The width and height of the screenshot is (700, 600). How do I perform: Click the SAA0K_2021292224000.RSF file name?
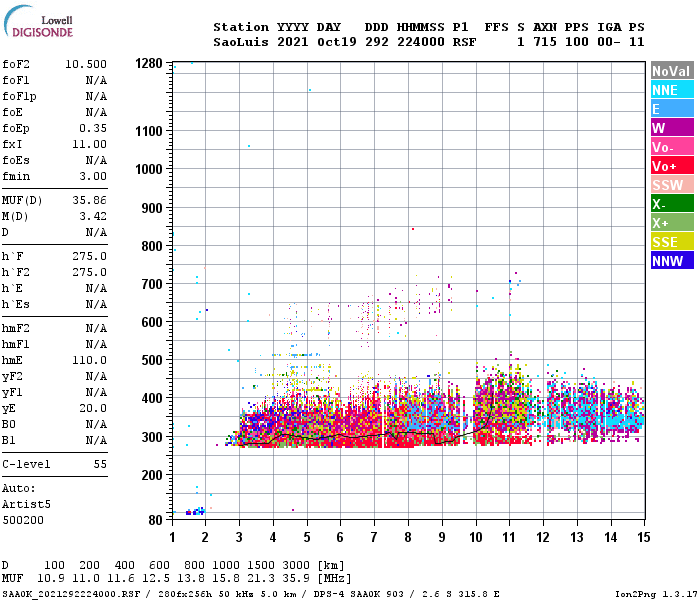[x=71, y=594]
